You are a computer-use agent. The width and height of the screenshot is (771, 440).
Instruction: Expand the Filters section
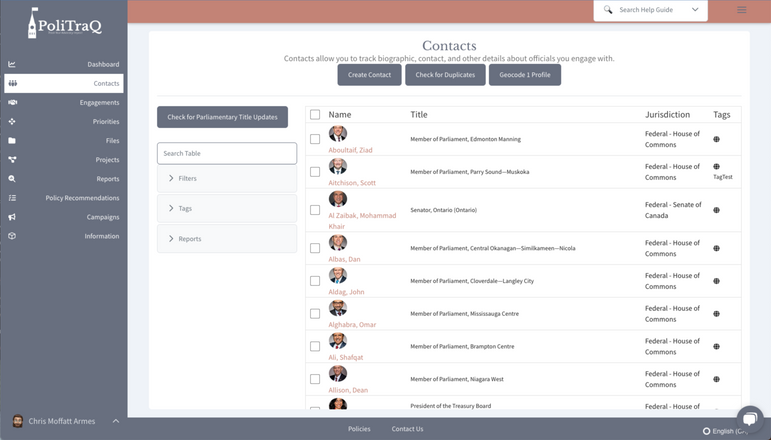tap(227, 178)
